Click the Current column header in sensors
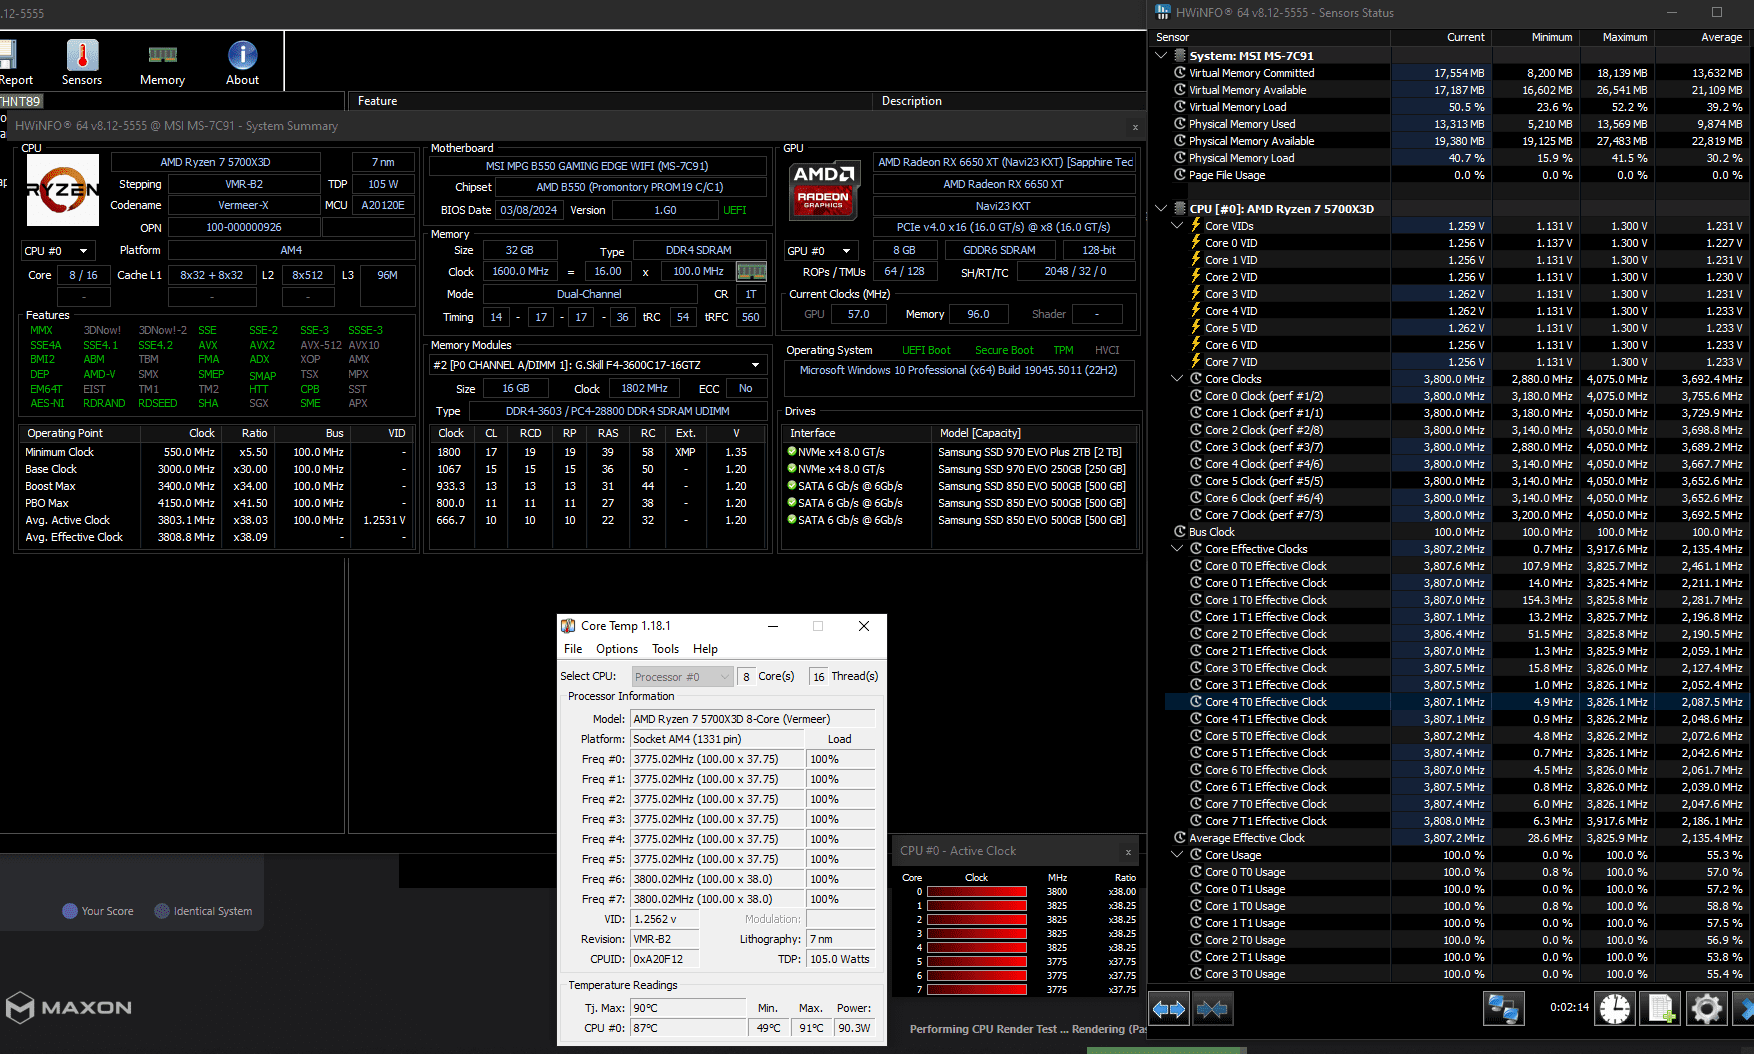Screen dimensions: 1754x1054 click(x=1440, y=37)
